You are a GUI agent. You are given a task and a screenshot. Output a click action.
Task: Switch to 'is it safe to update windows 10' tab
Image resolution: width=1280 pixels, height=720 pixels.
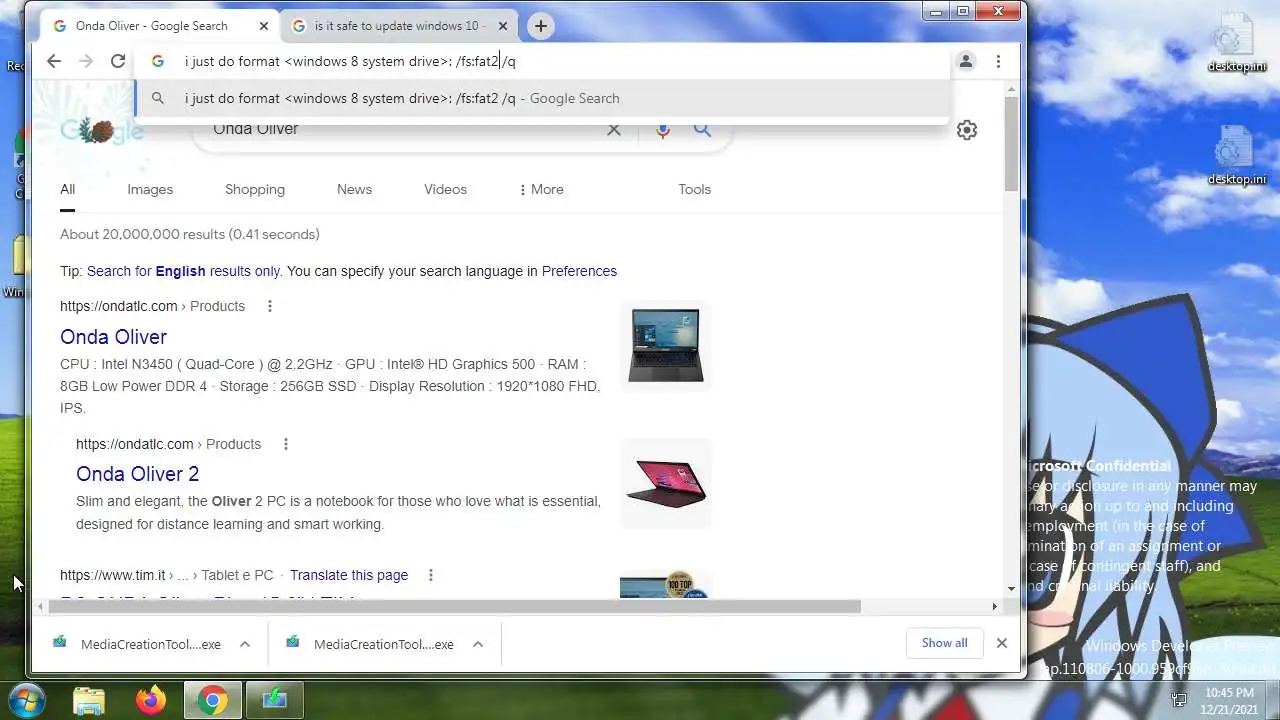coord(399,26)
